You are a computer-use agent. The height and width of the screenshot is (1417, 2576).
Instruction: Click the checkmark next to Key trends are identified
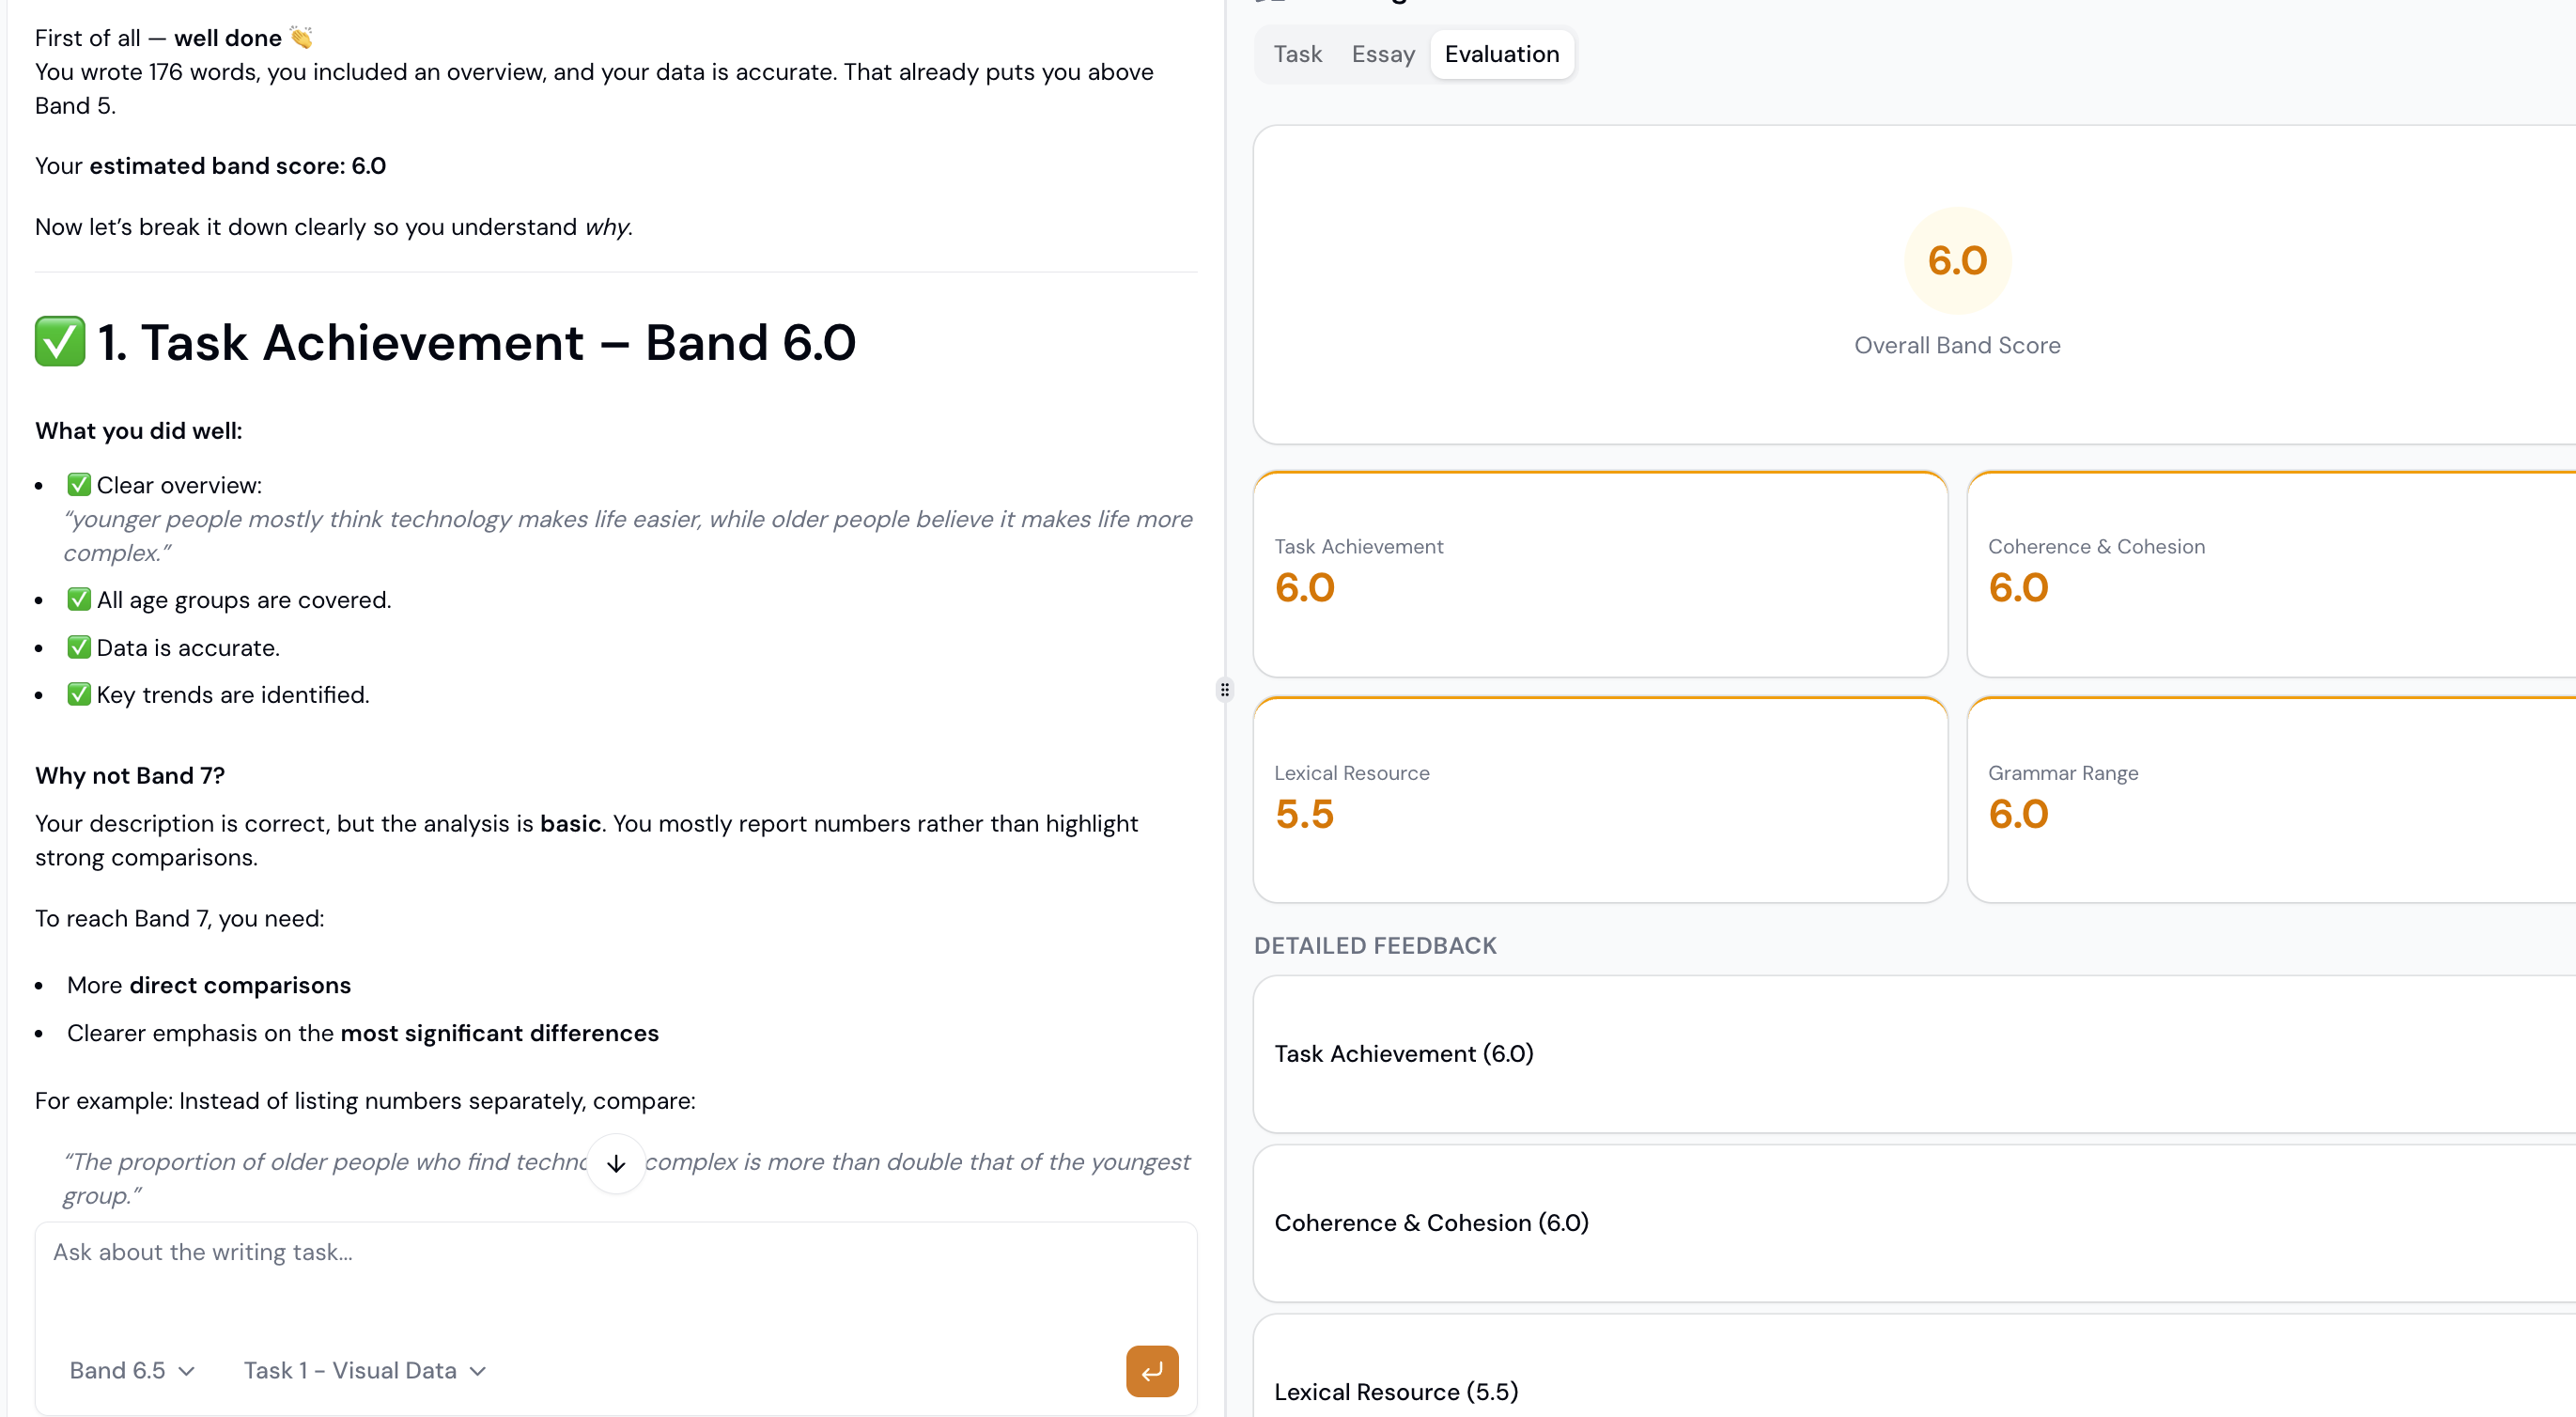(79, 694)
